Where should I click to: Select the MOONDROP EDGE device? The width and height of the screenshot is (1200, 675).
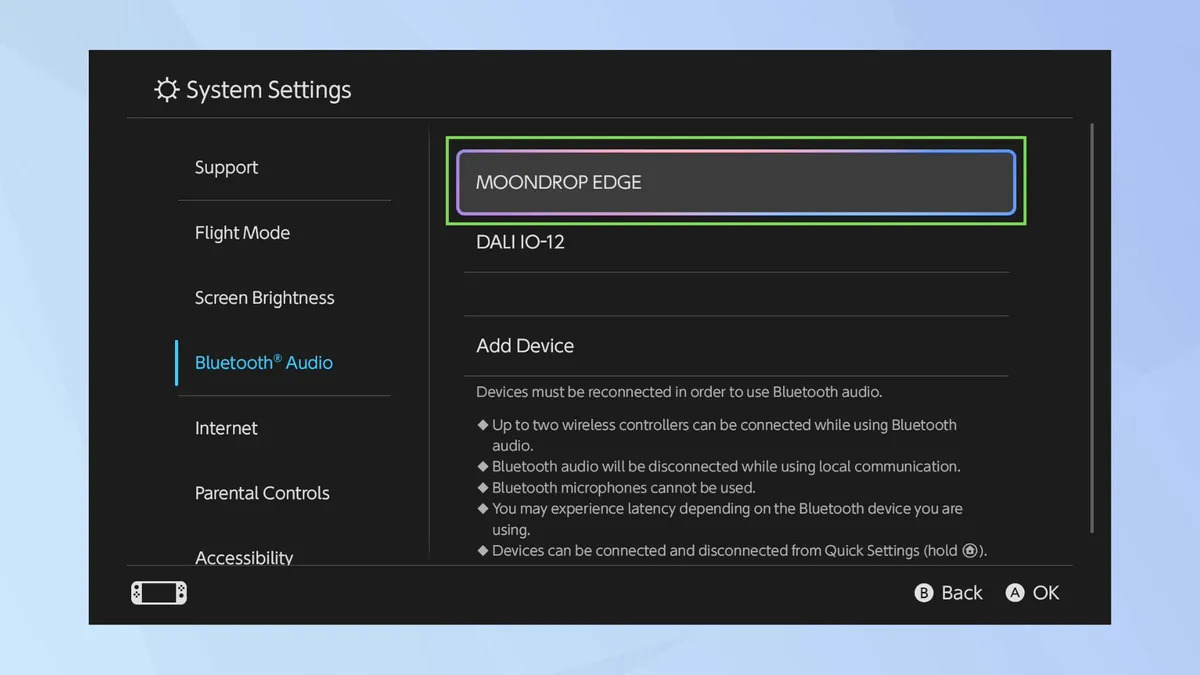tap(736, 183)
